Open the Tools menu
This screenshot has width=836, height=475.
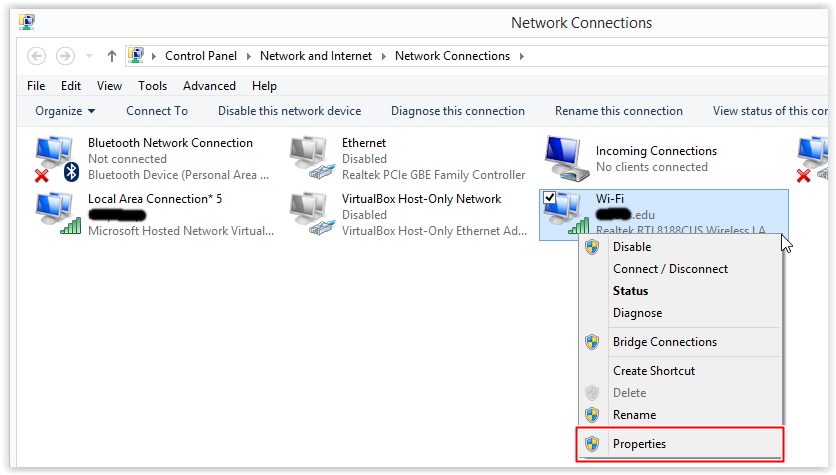click(152, 86)
